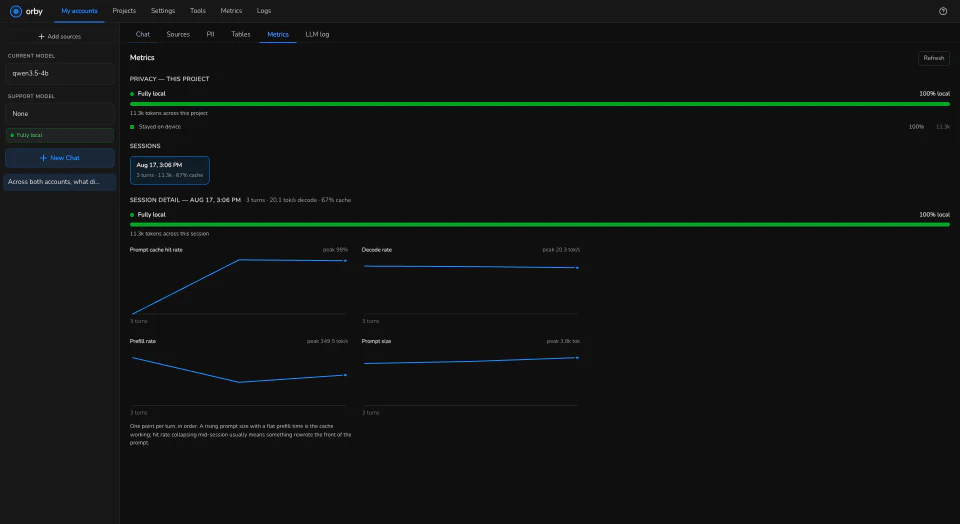The image size is (960, 524).
Task: Click the "Stayed on device" label
Action: point(160,127)
